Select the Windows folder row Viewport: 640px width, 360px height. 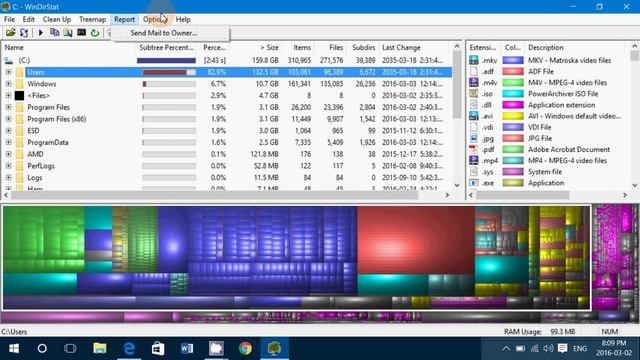(x=228, y=84)
